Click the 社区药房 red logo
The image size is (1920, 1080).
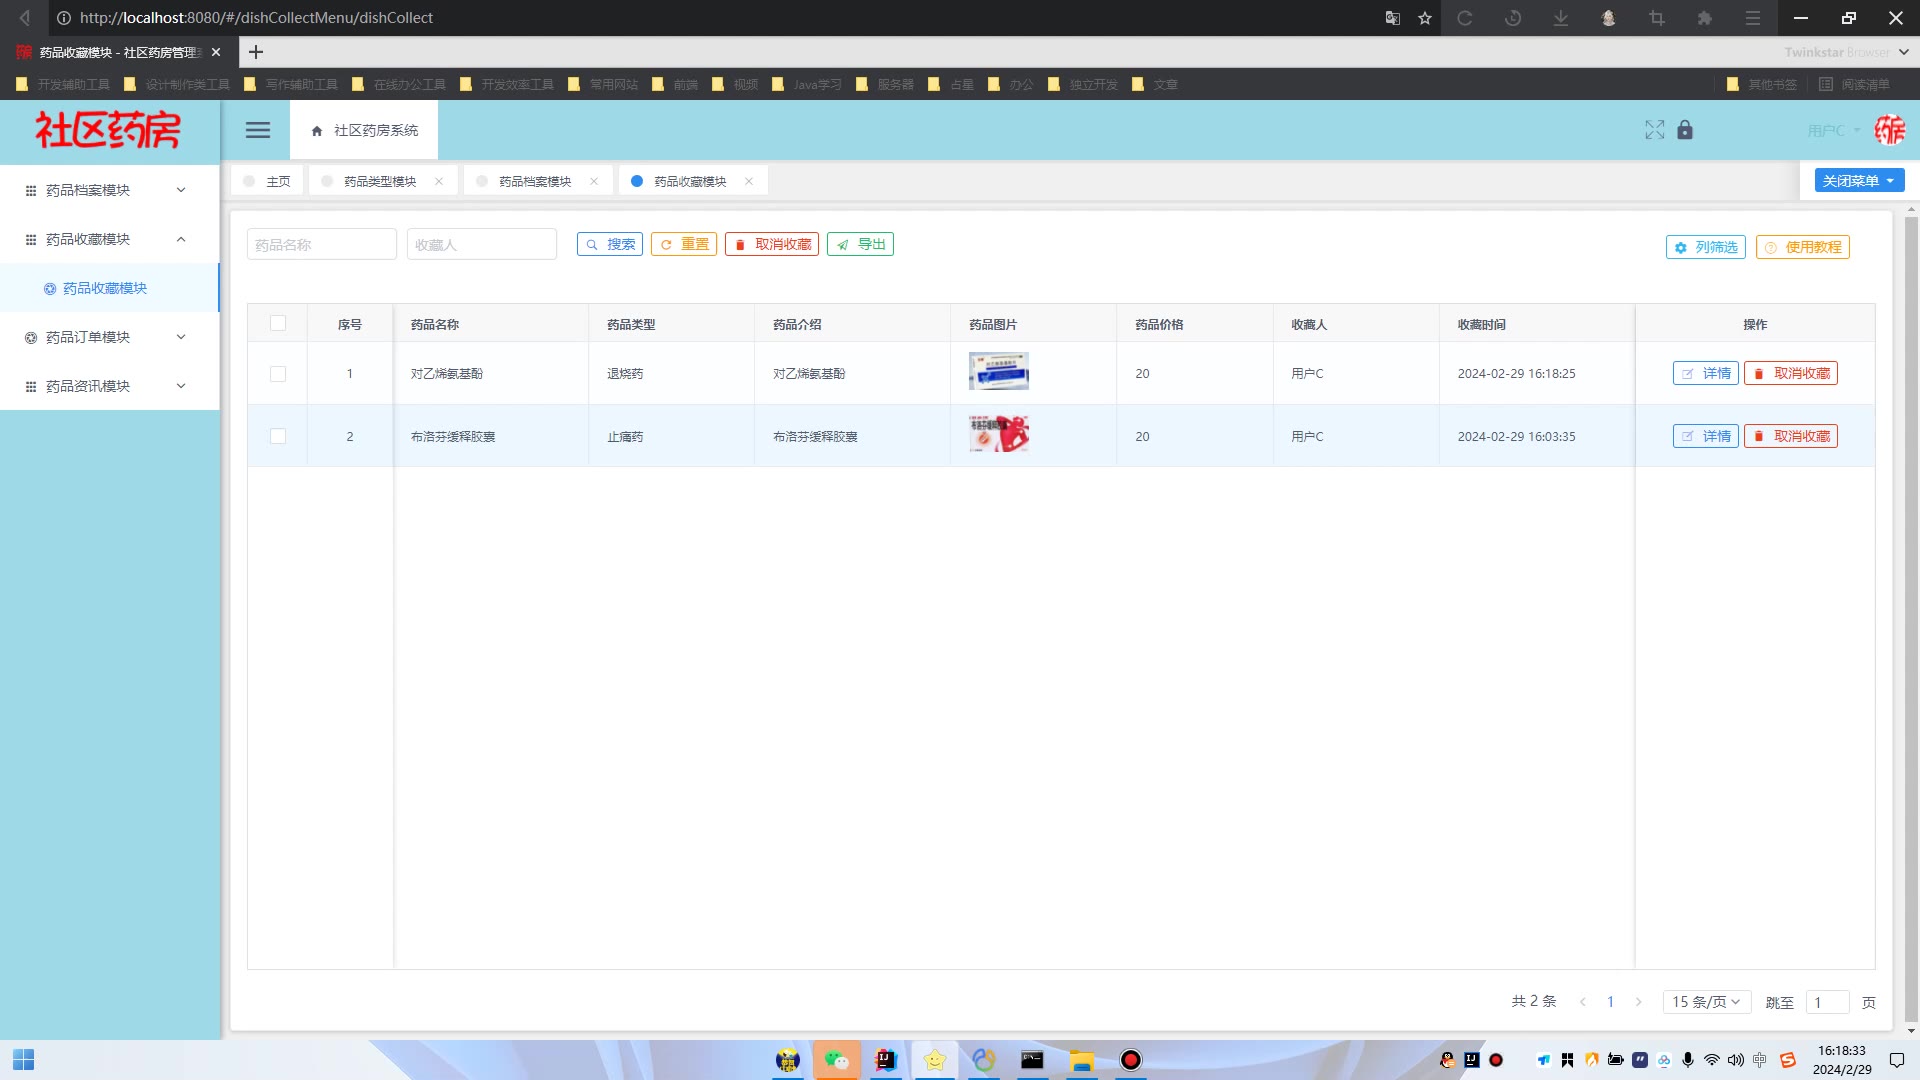[x=108, y=130]
